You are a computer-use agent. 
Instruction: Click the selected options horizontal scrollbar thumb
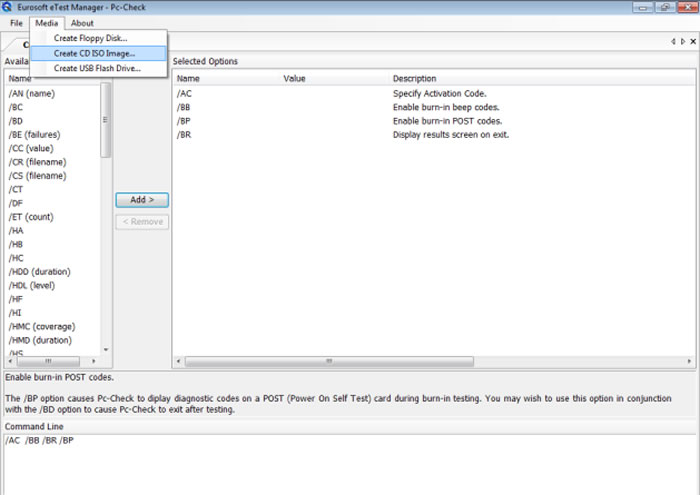tap(329, 361)
